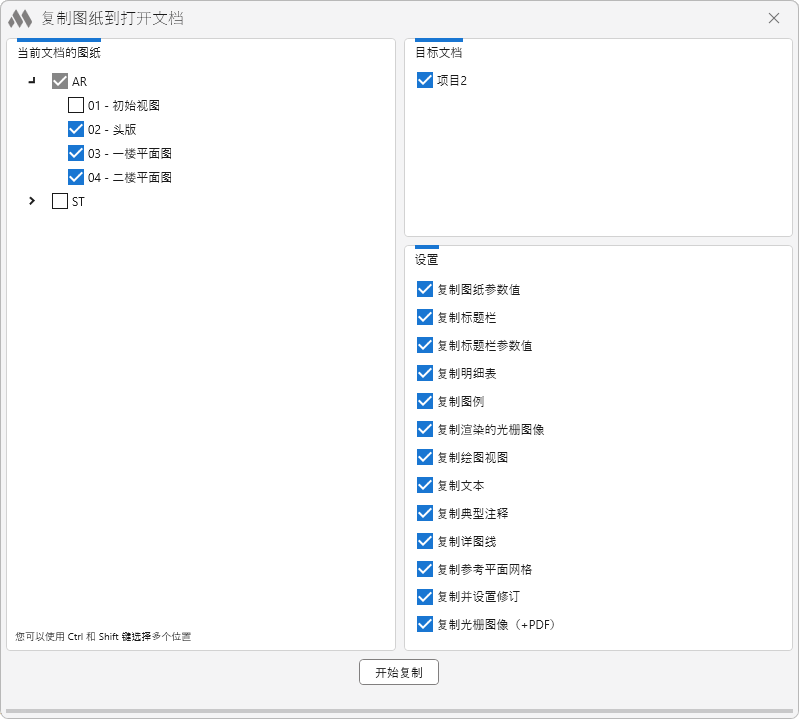Toggle 复制光栅图像（+PDF） checkbox
The height and width of the screenshot is (719, 799).
pos(425,625)
